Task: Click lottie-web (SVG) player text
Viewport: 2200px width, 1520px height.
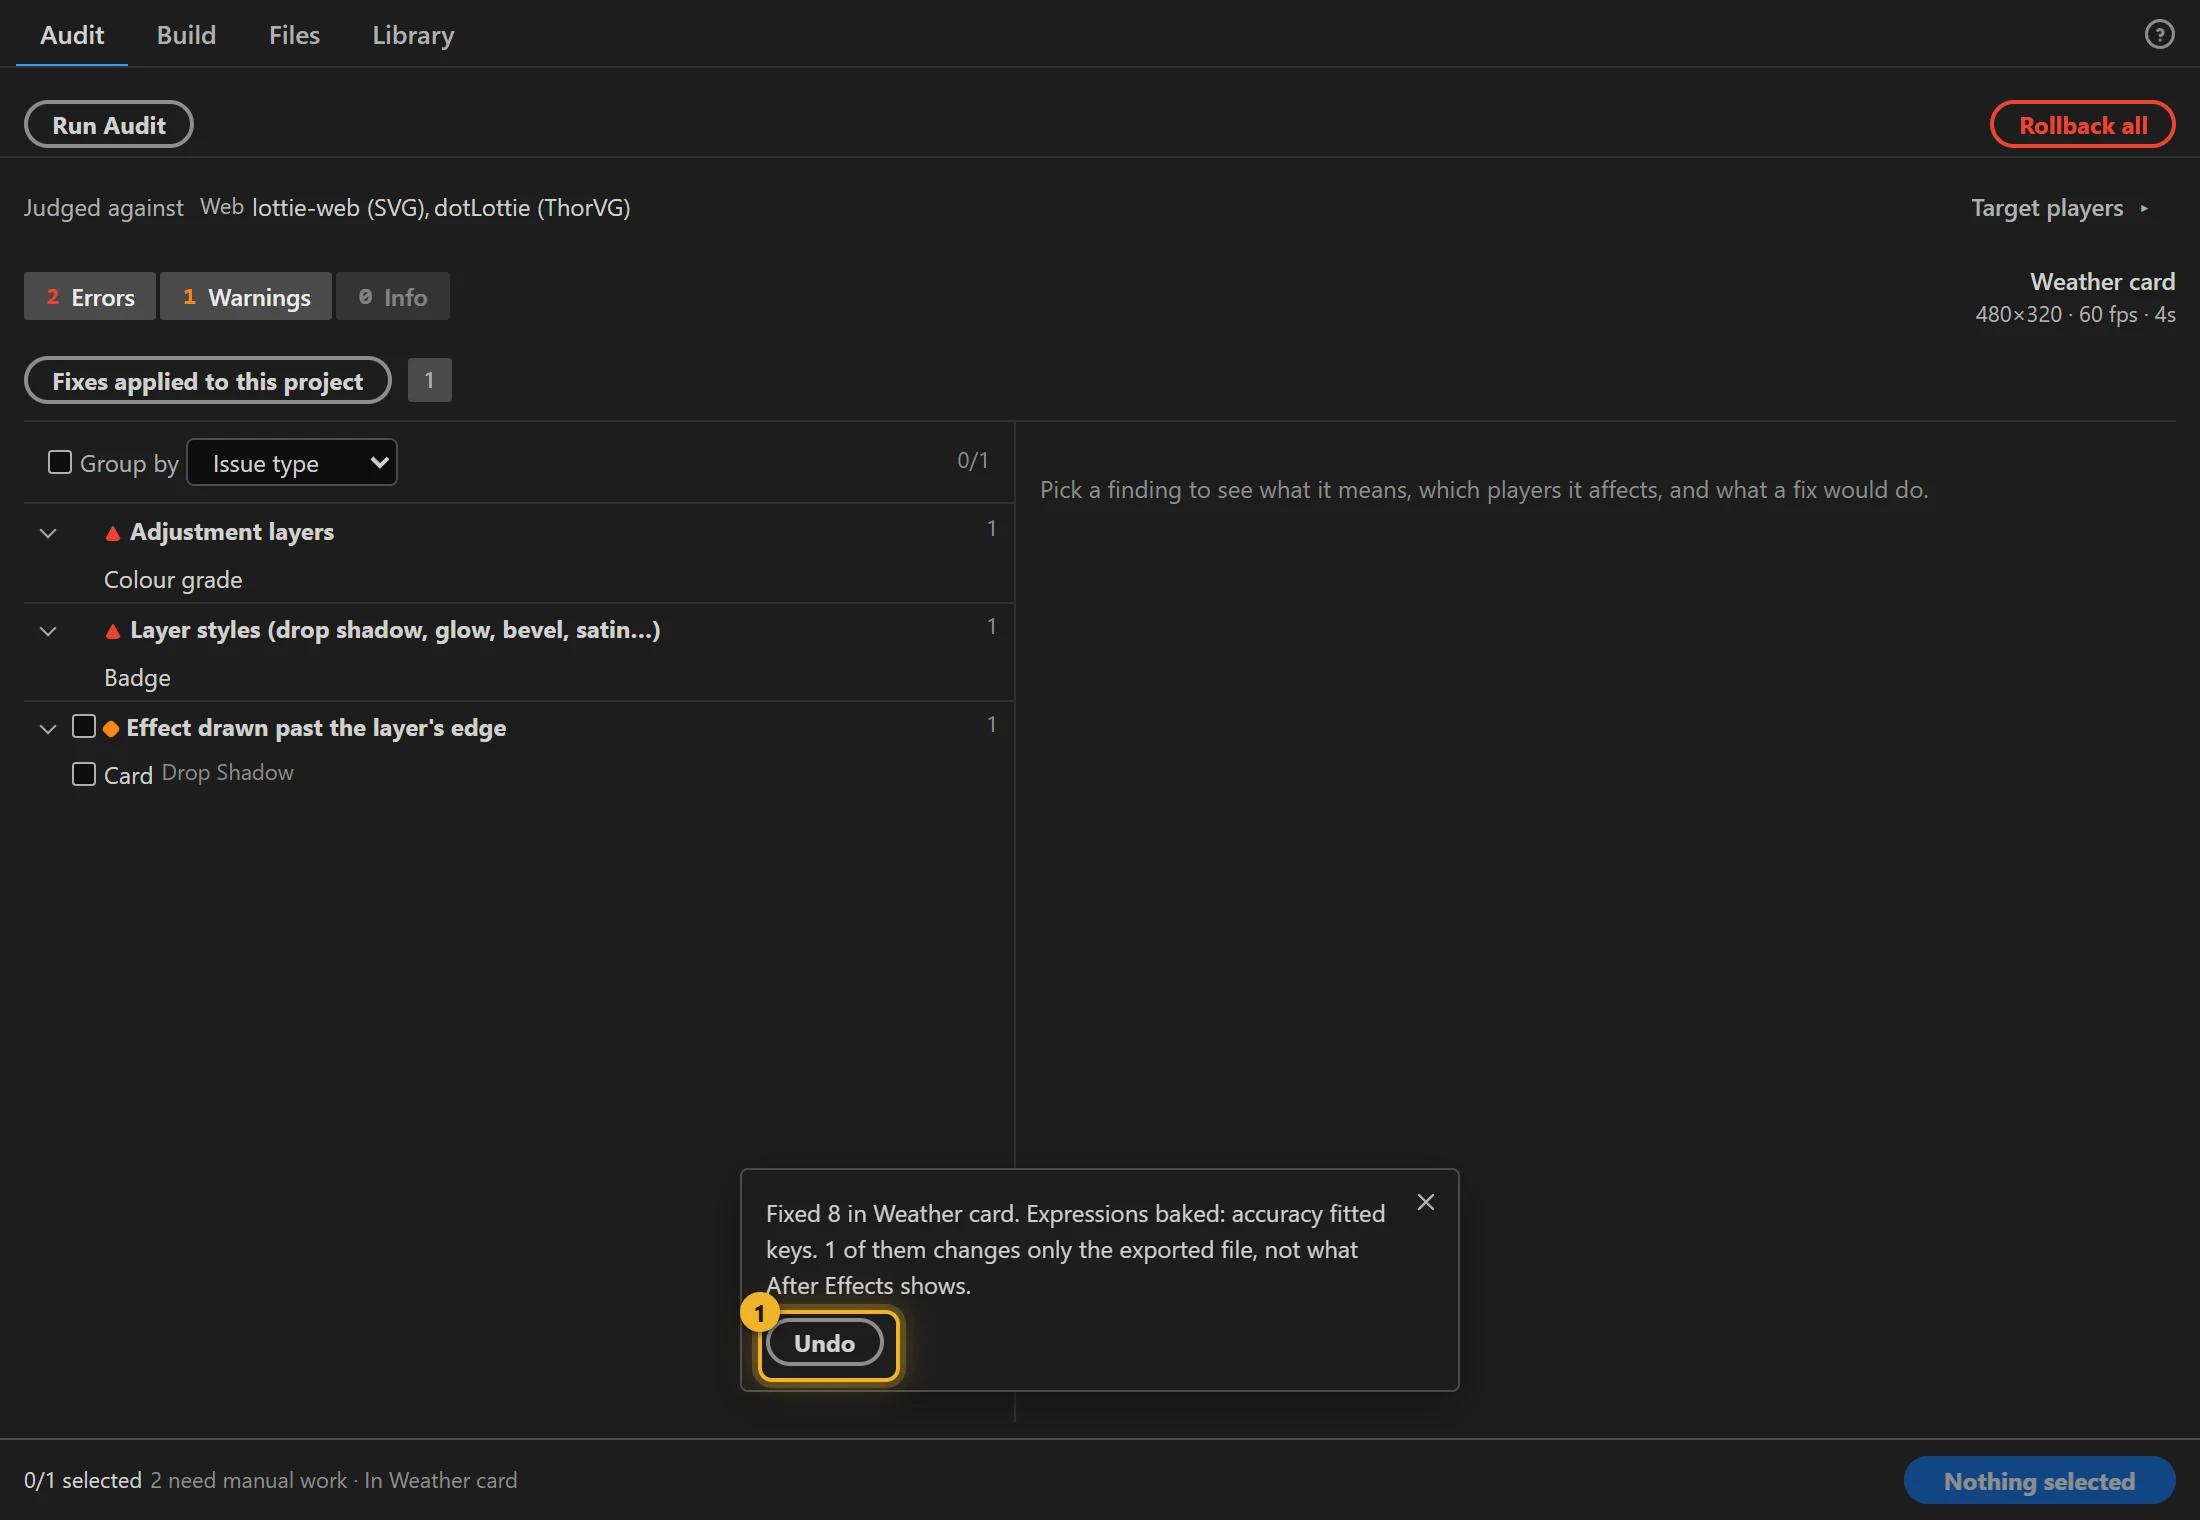Action: click(340, 208)
